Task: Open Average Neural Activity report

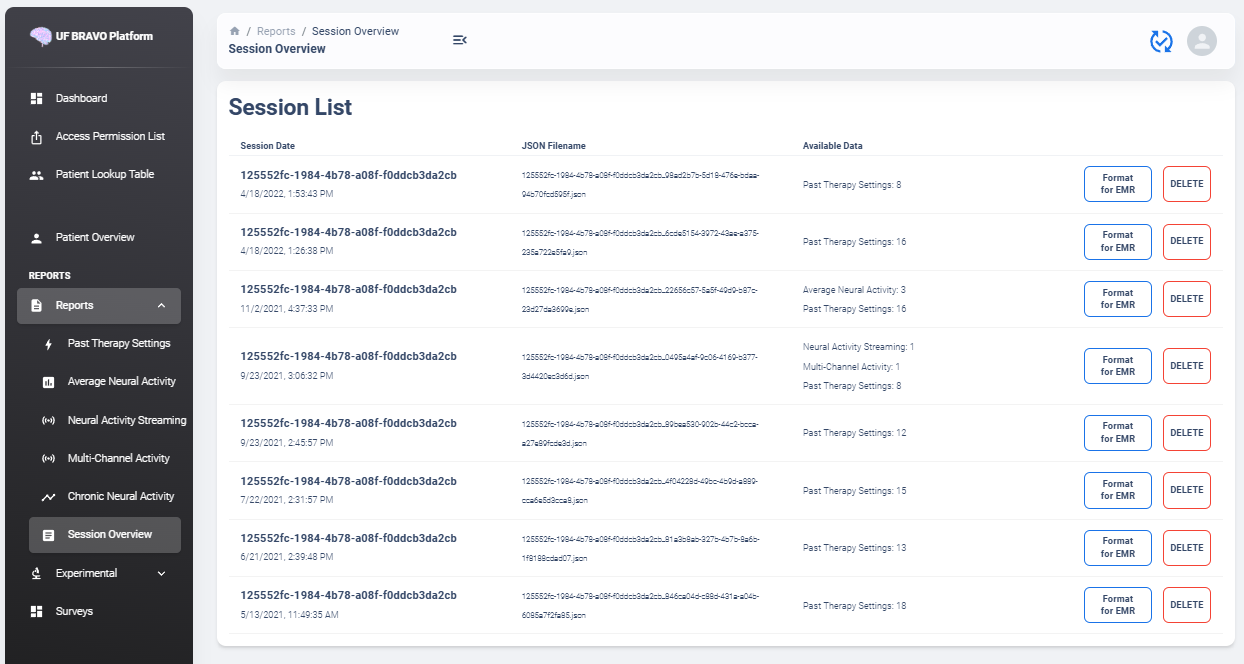Action: click(x=121, y=382)
